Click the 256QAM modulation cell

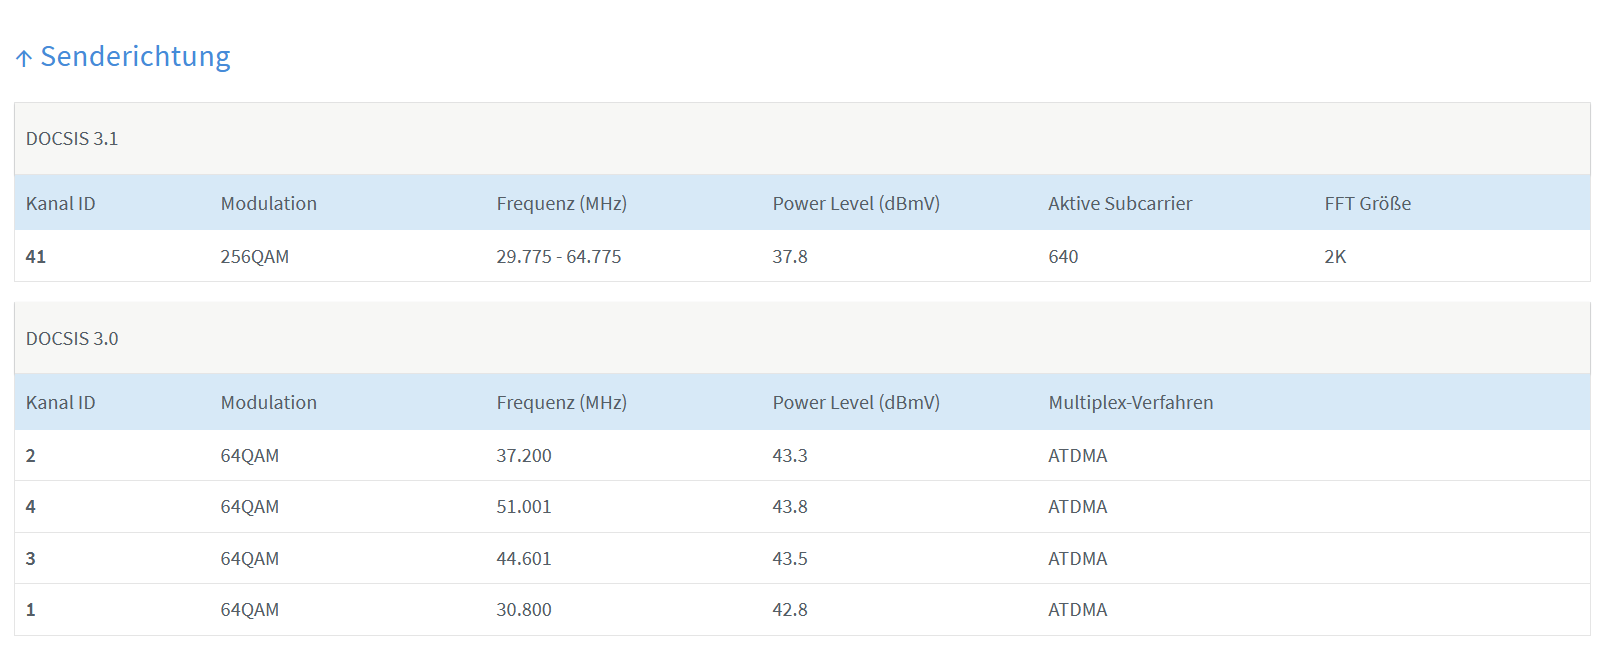coord(254,257)
